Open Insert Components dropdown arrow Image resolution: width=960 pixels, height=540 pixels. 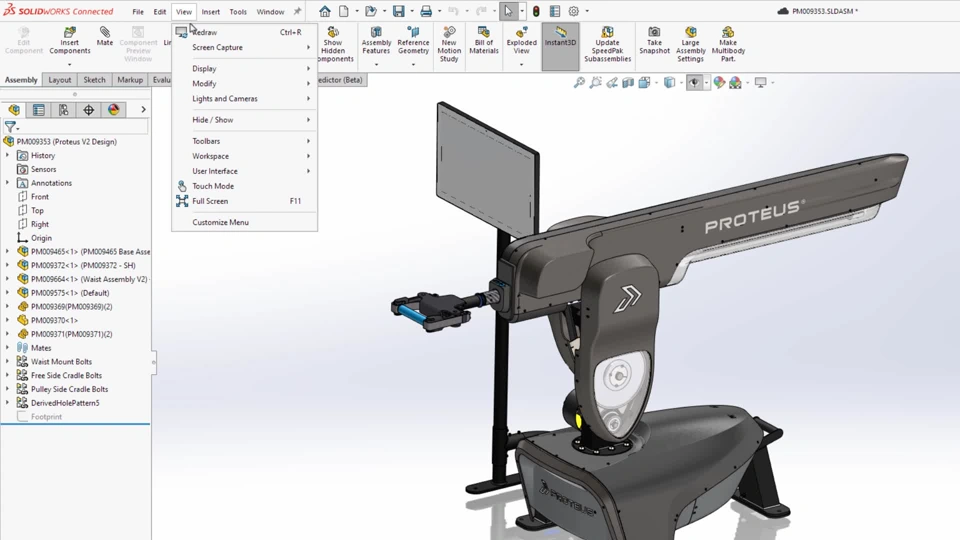(x=70, y=64)
